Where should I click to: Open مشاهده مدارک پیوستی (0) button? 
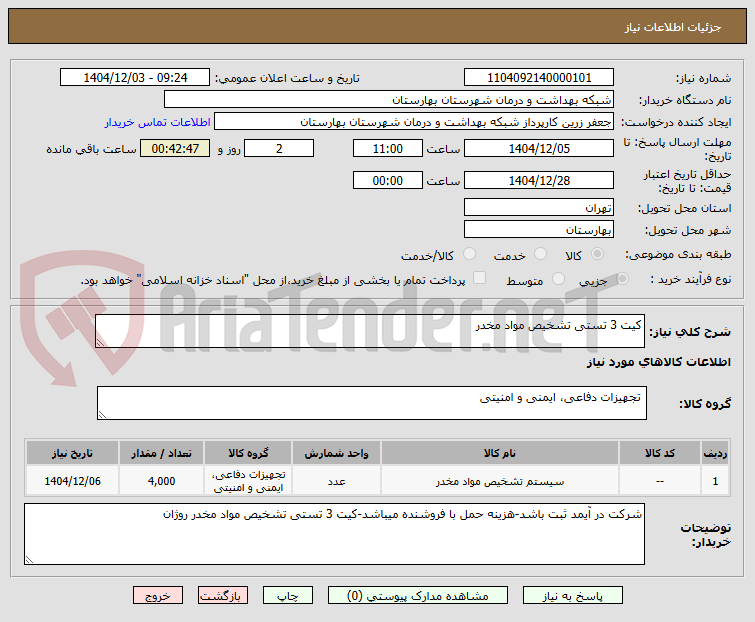pos(417,596)
